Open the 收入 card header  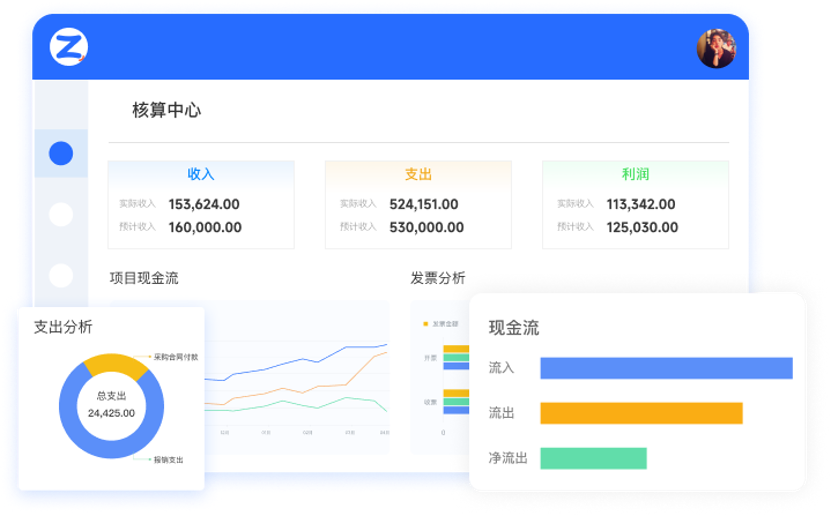point(201,174)
